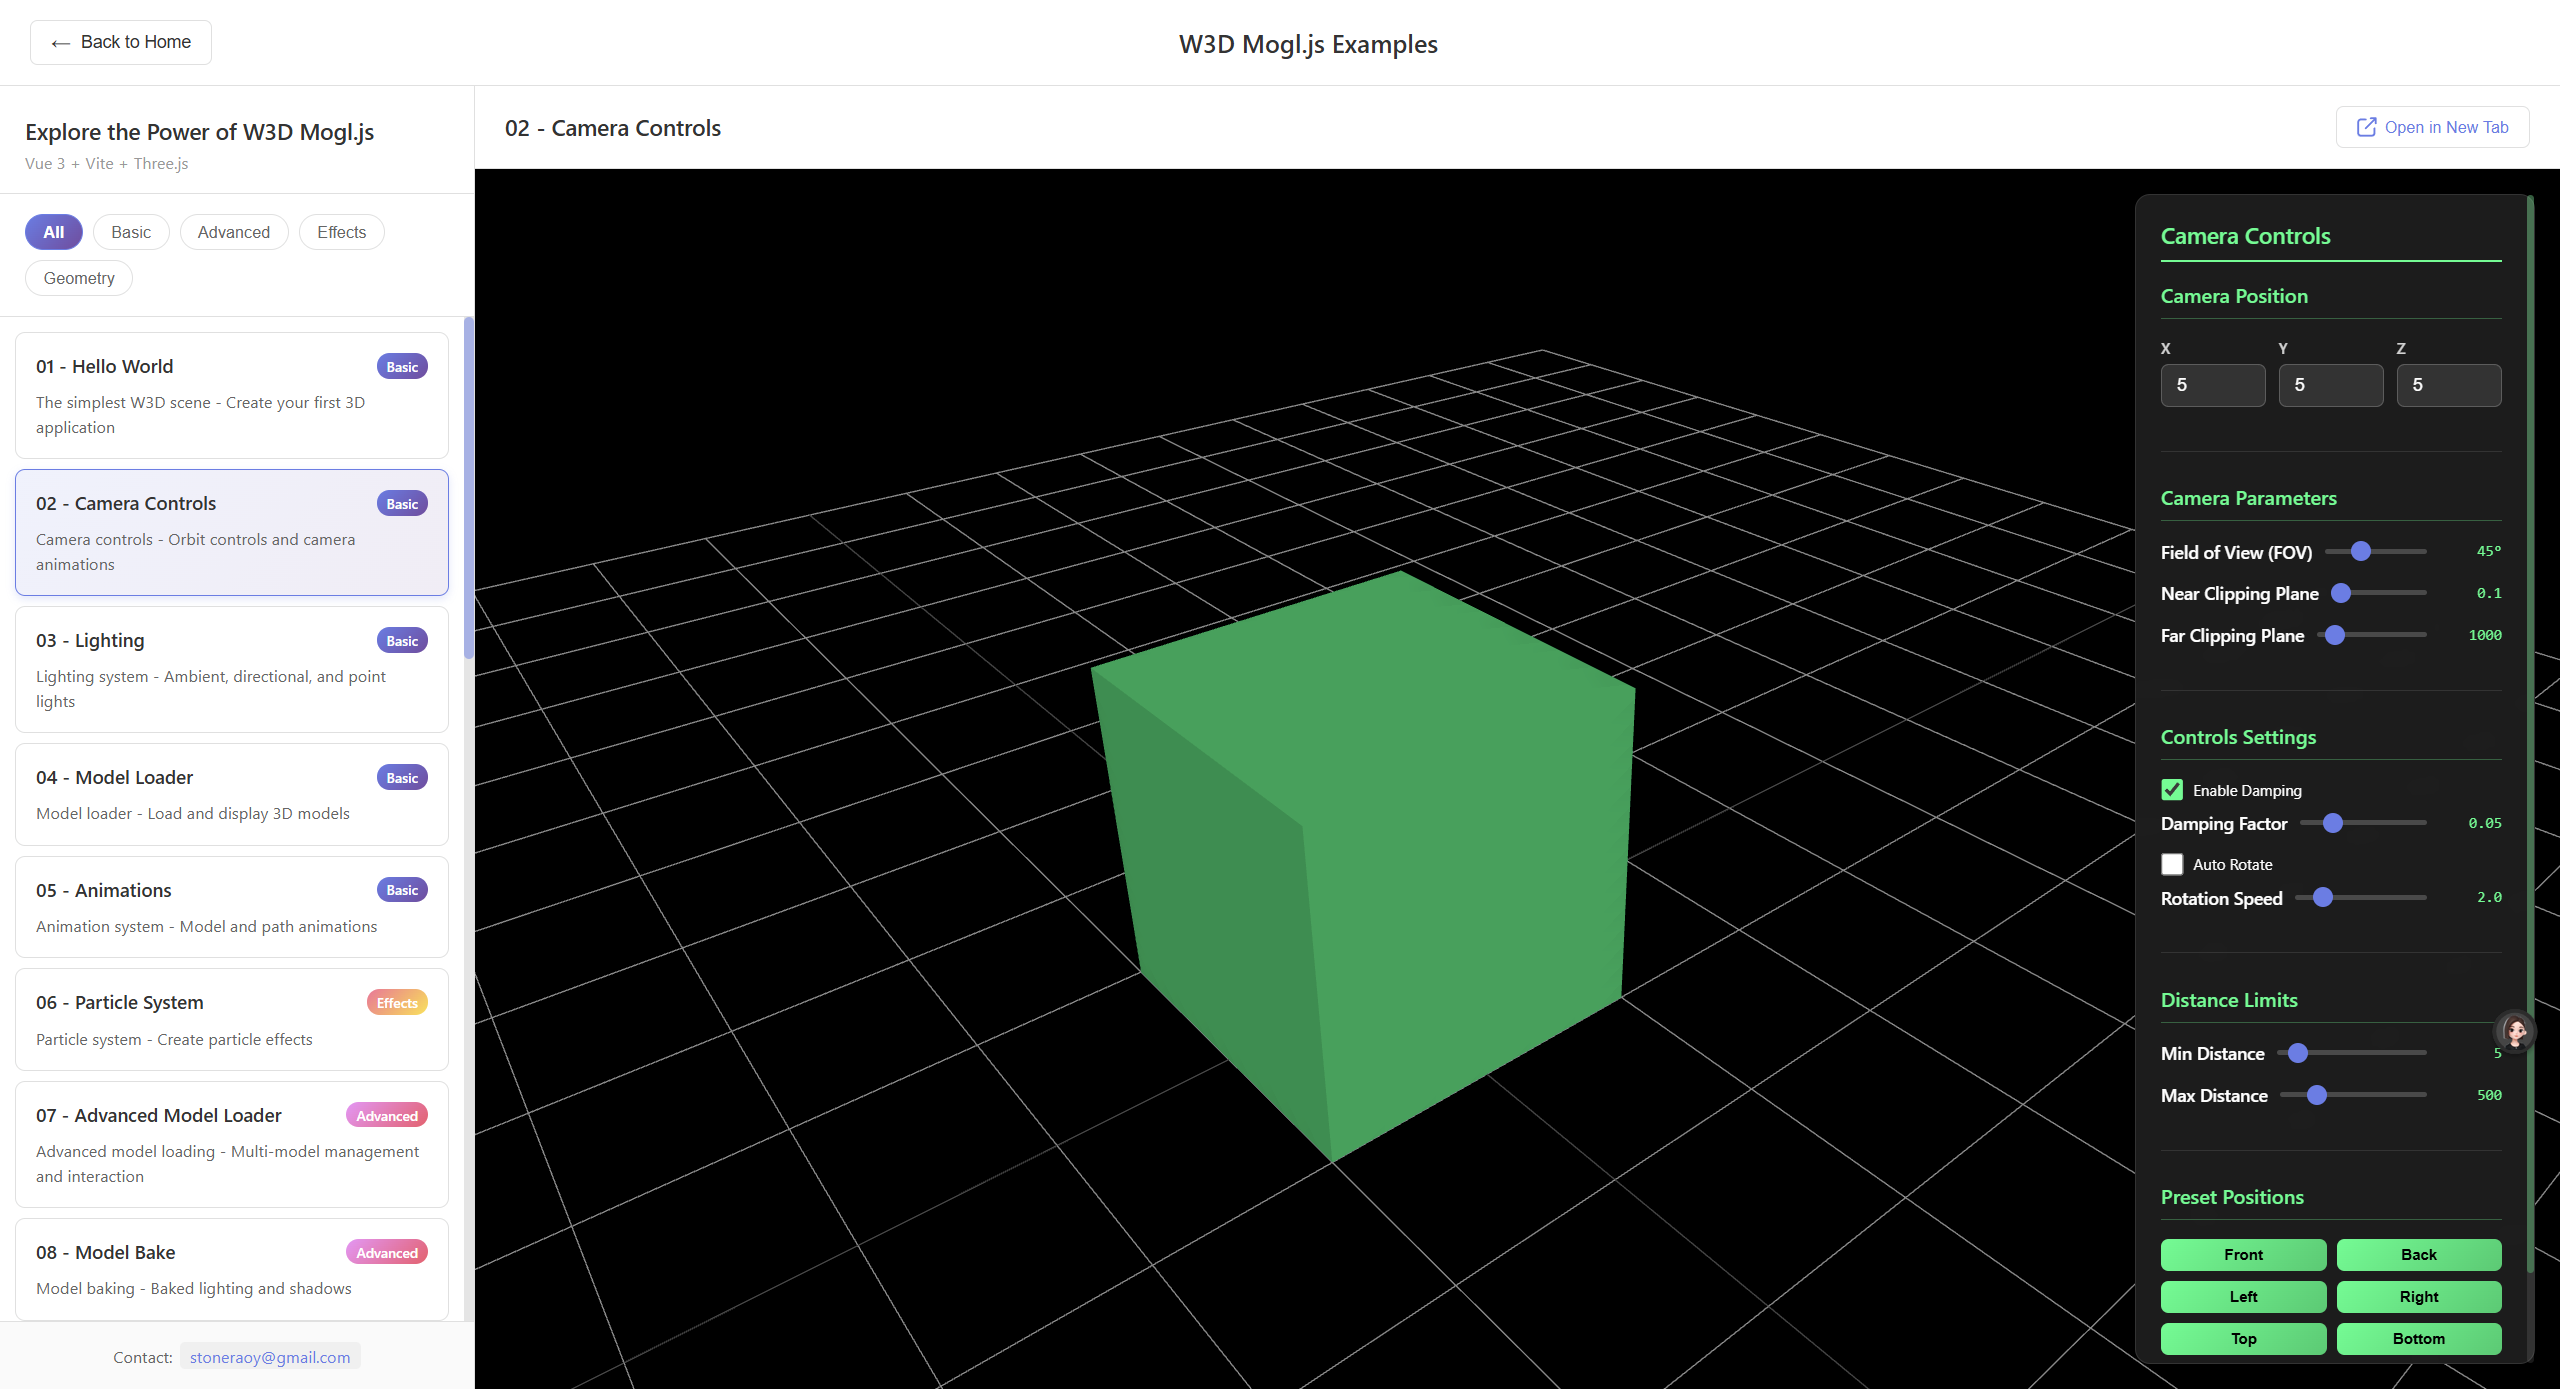Open the 05 - Animations example
Screen dimensions: 2560x1389
(232, 907)
